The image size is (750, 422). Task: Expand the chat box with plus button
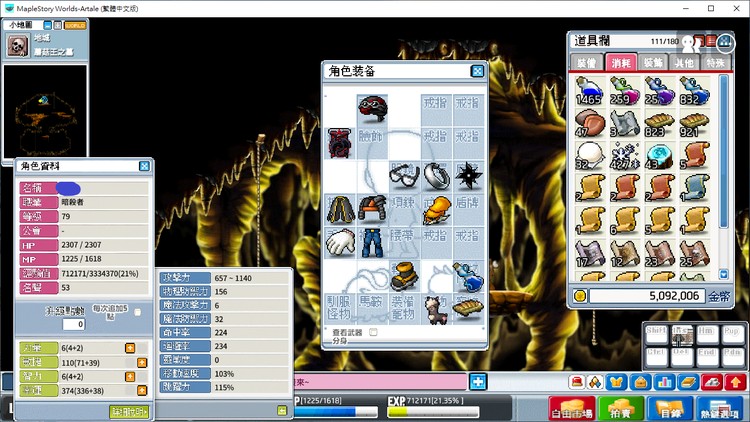pyautogui.click(x=478, y=382)
